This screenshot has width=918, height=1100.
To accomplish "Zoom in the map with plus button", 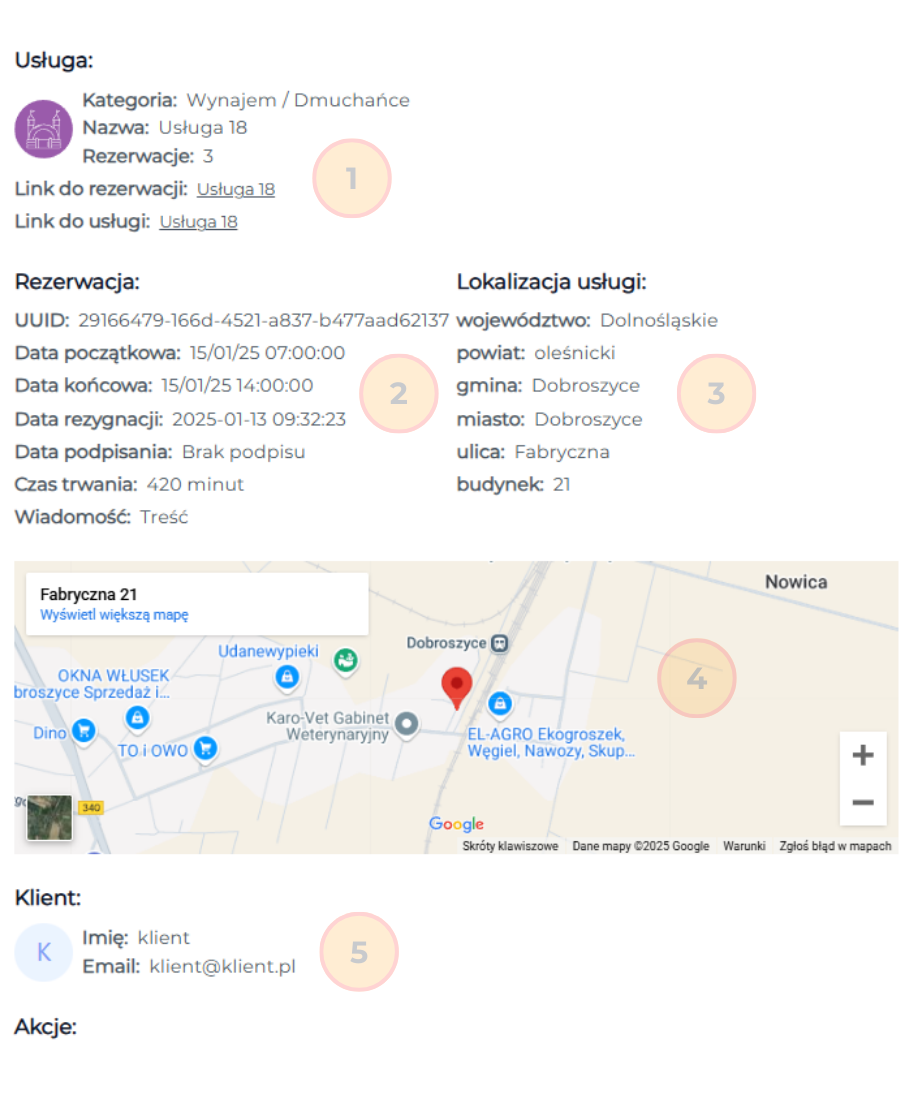I will [x=862, y=756].
